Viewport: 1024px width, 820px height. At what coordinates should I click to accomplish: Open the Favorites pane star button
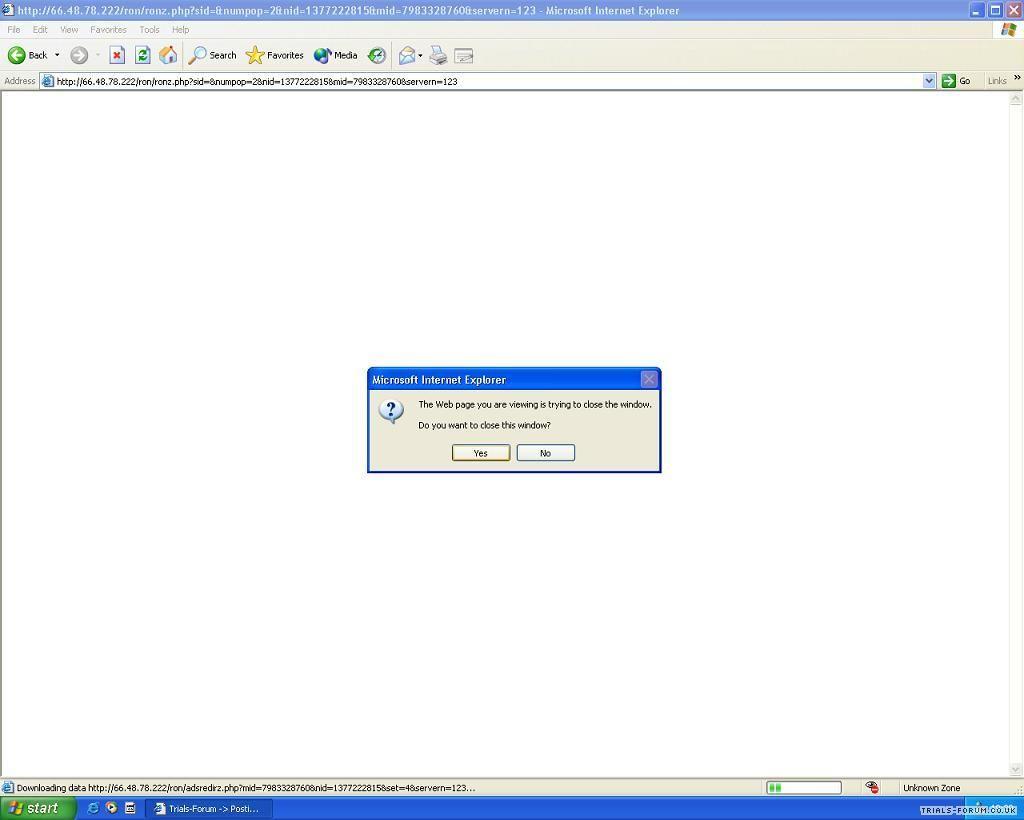click(274, 55)
